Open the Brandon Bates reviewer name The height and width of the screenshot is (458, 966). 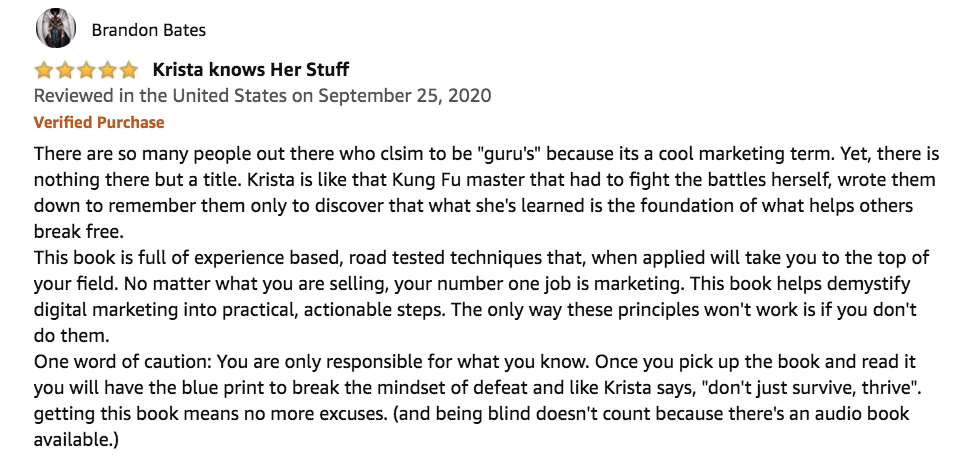pyautogui.click(x=148, y=30)
